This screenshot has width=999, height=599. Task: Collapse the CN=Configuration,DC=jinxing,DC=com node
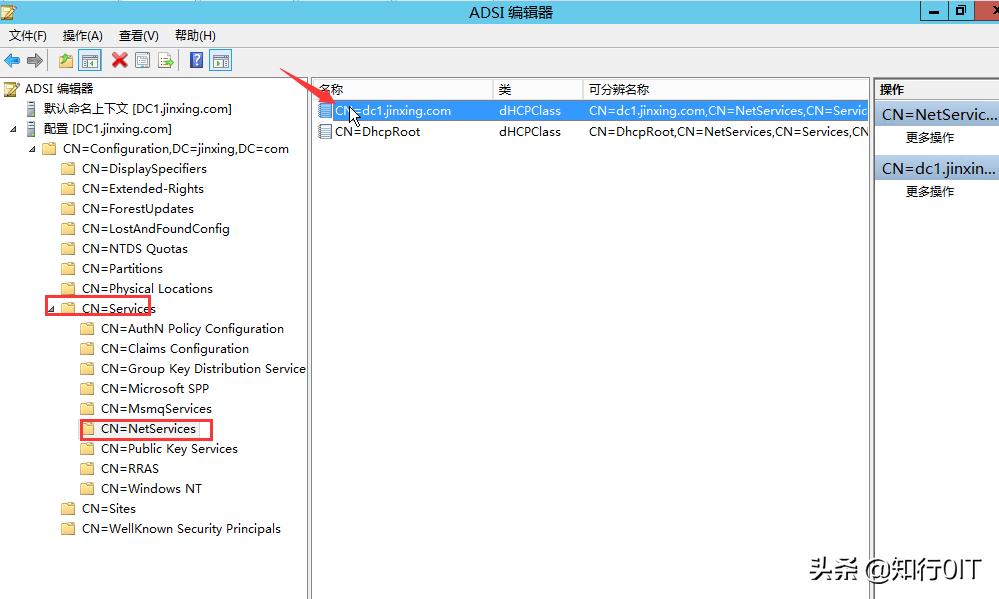tap(32, 149)
